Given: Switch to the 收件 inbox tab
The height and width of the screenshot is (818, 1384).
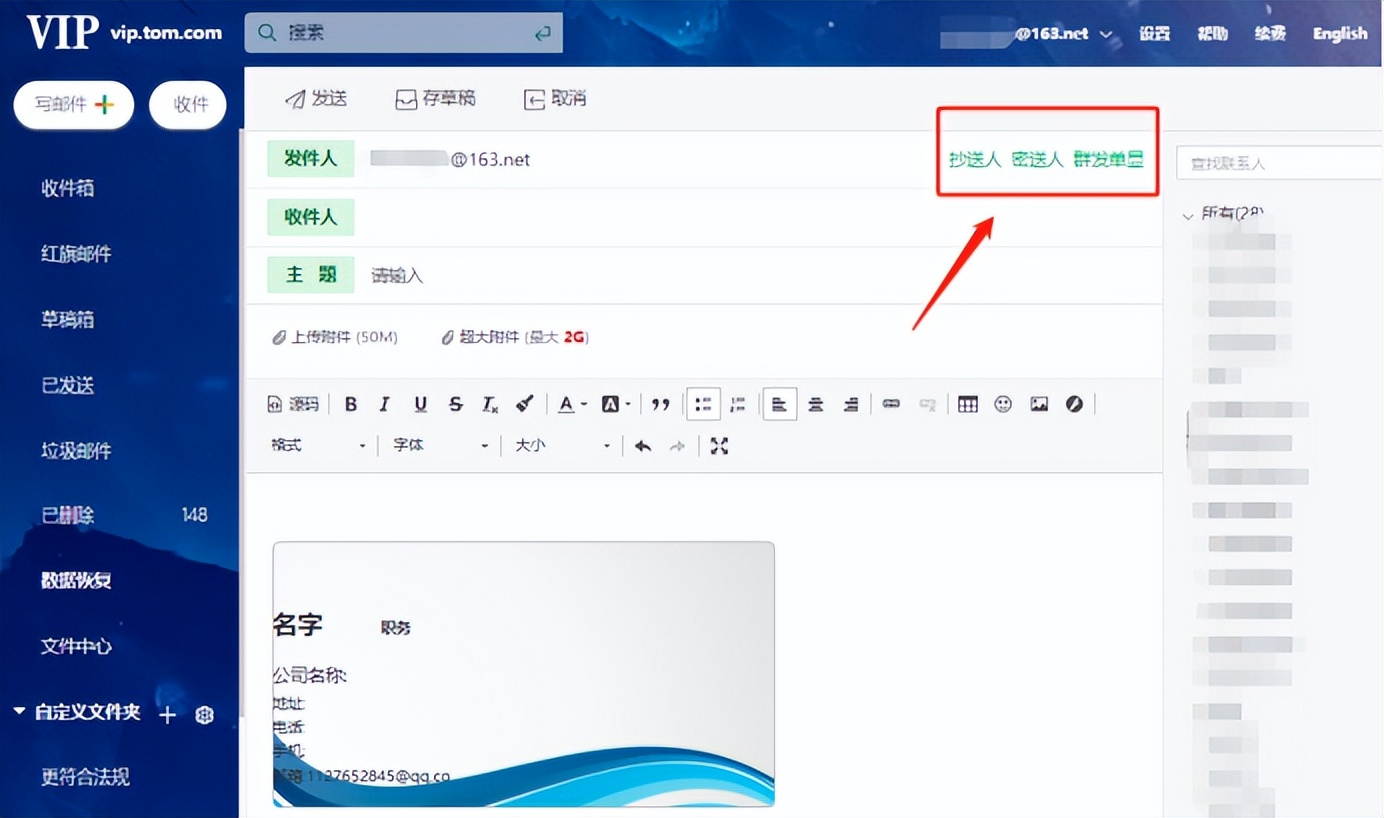Looking at the screenshot, I should tap(188, 104).
